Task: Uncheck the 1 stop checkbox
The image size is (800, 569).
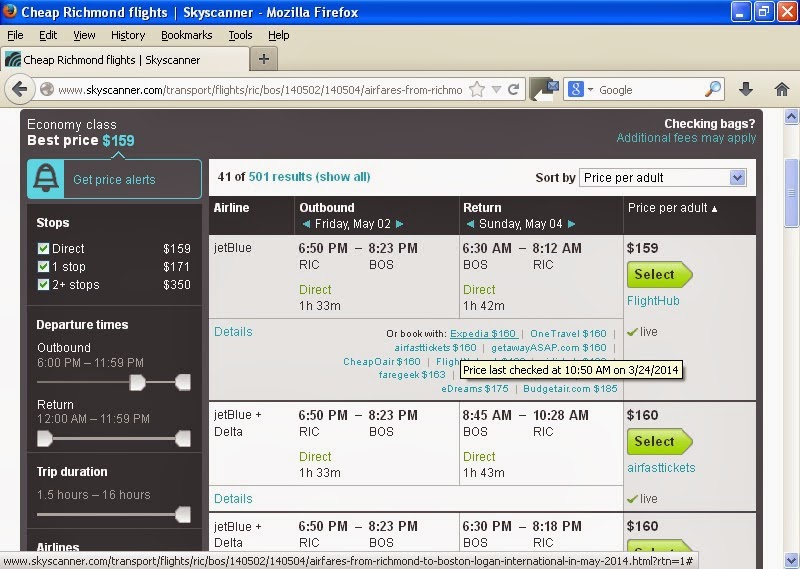Action: point(43,266)
